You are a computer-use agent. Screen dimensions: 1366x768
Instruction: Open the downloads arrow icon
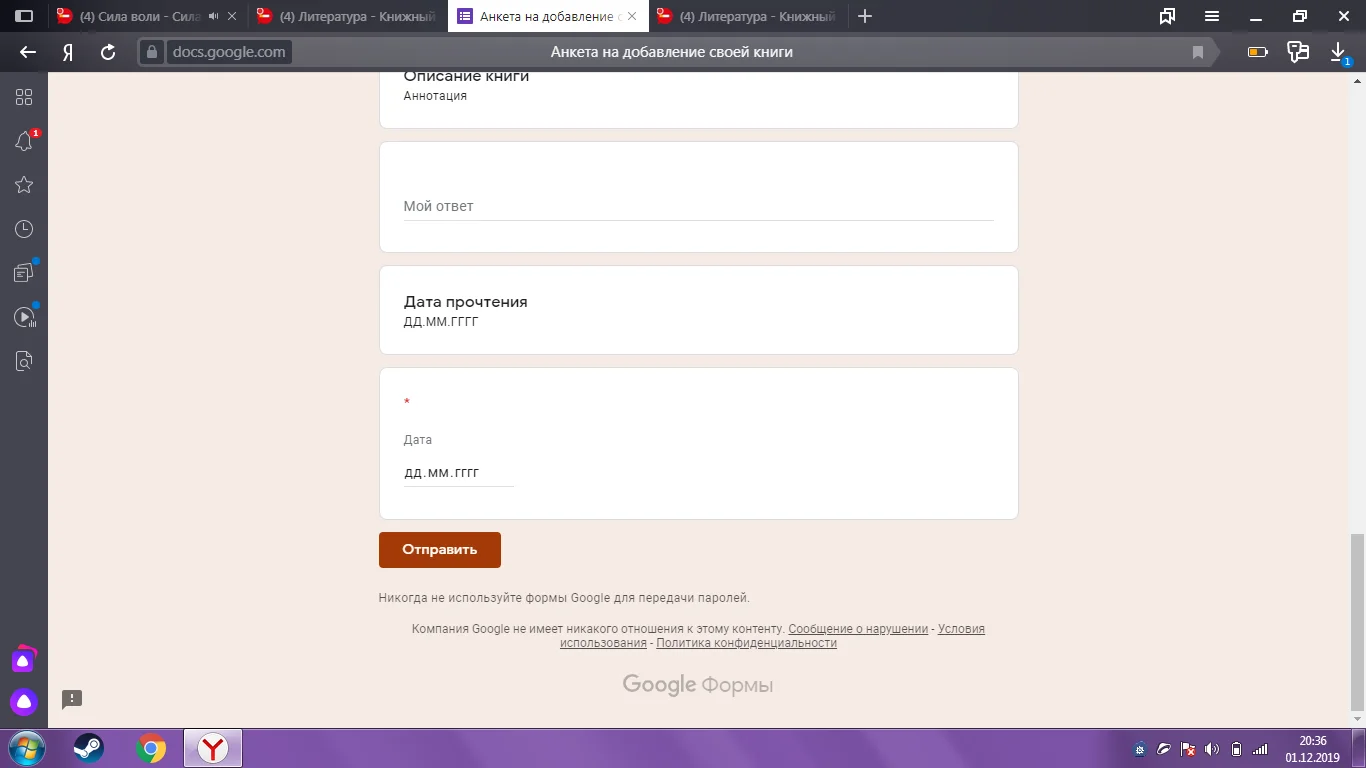[1339, 52]
